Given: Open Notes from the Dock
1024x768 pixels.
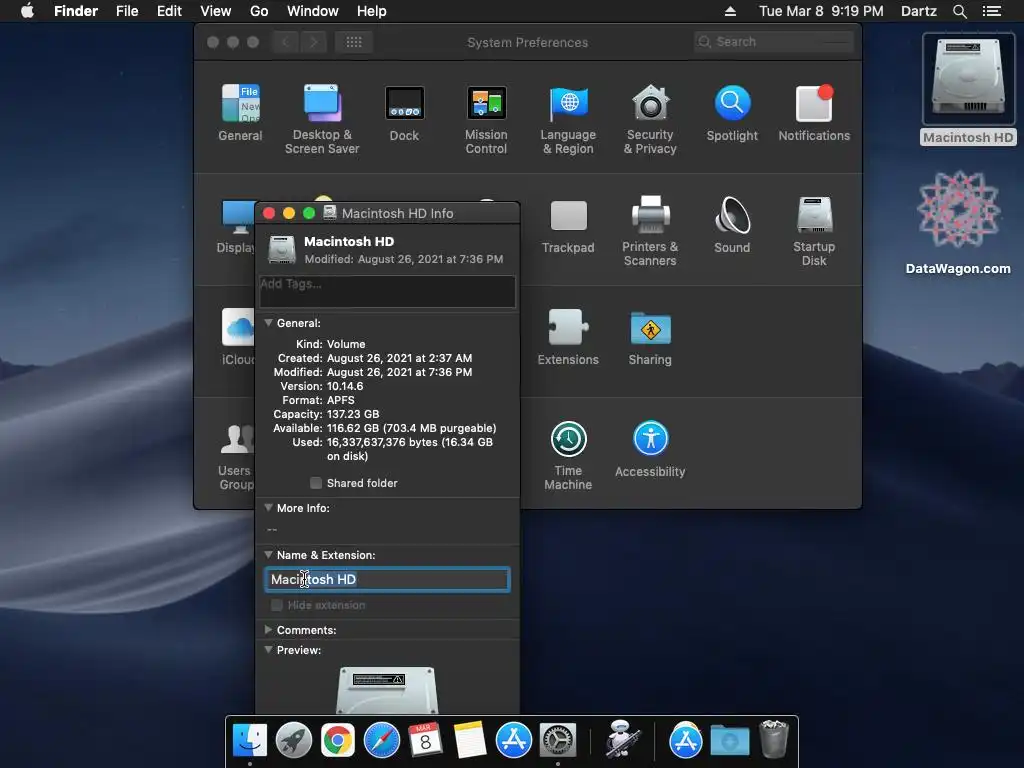Looking at the screenshot, I should point(469,740).
